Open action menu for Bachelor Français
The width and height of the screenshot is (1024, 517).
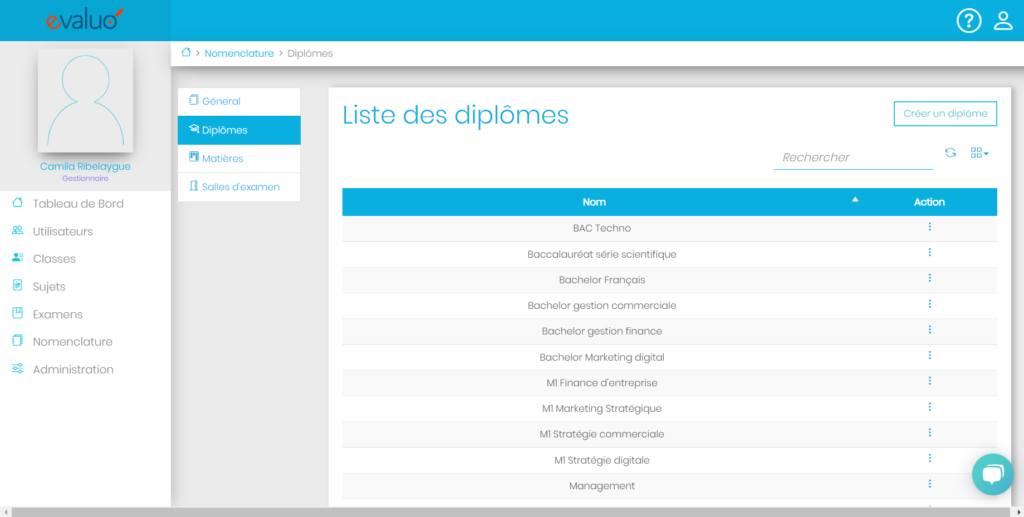point(929,279)
